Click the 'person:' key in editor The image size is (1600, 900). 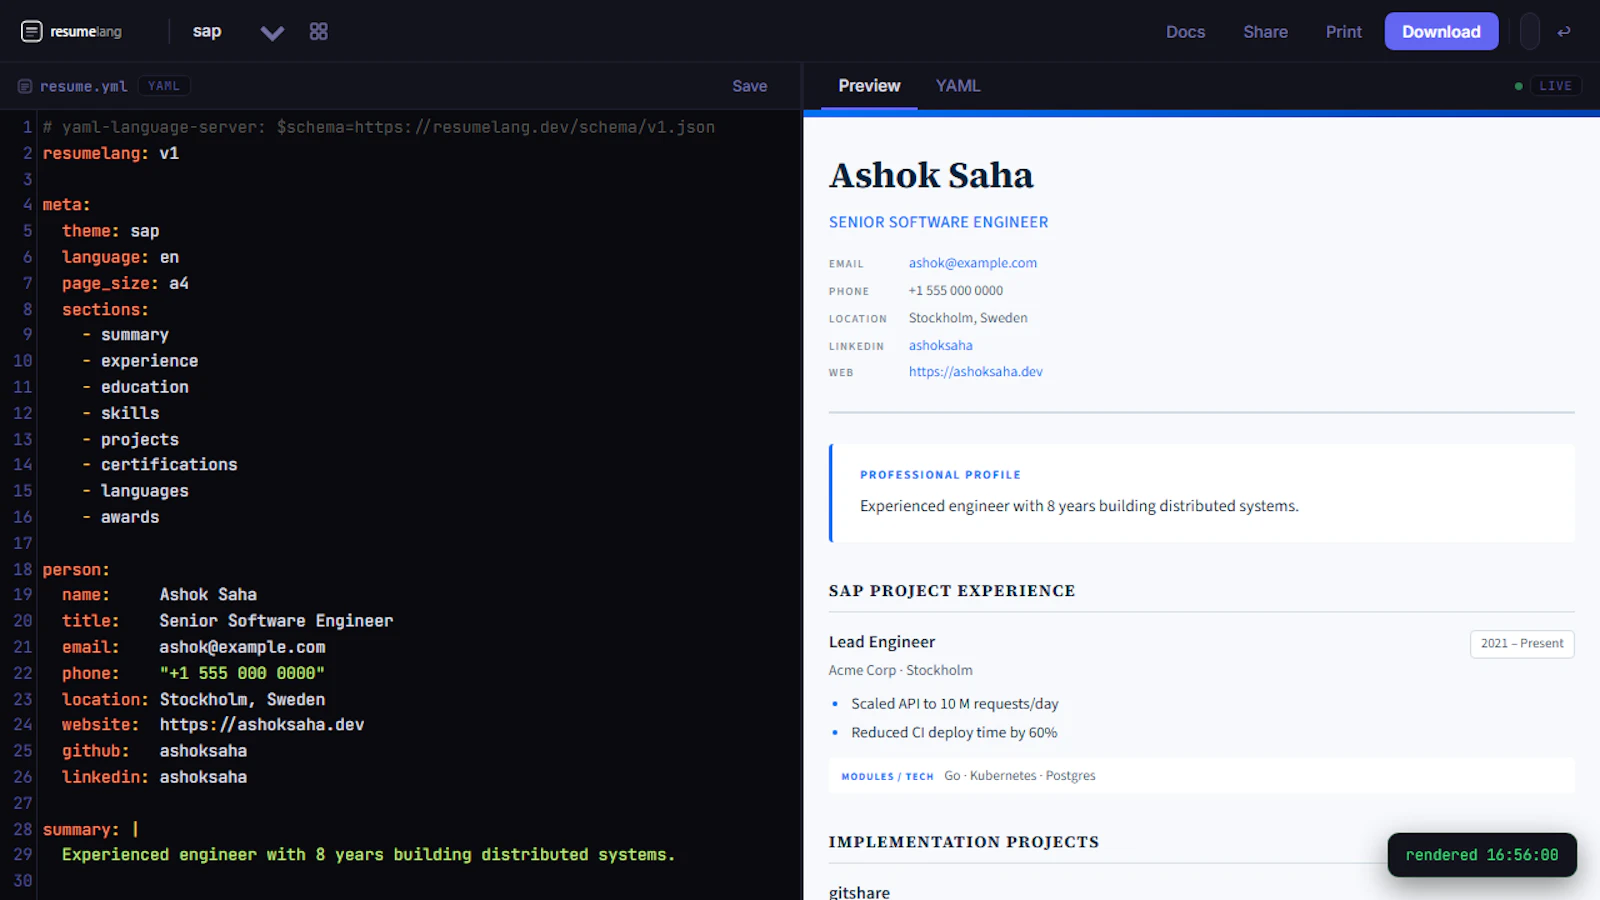(x=76, y=569)
